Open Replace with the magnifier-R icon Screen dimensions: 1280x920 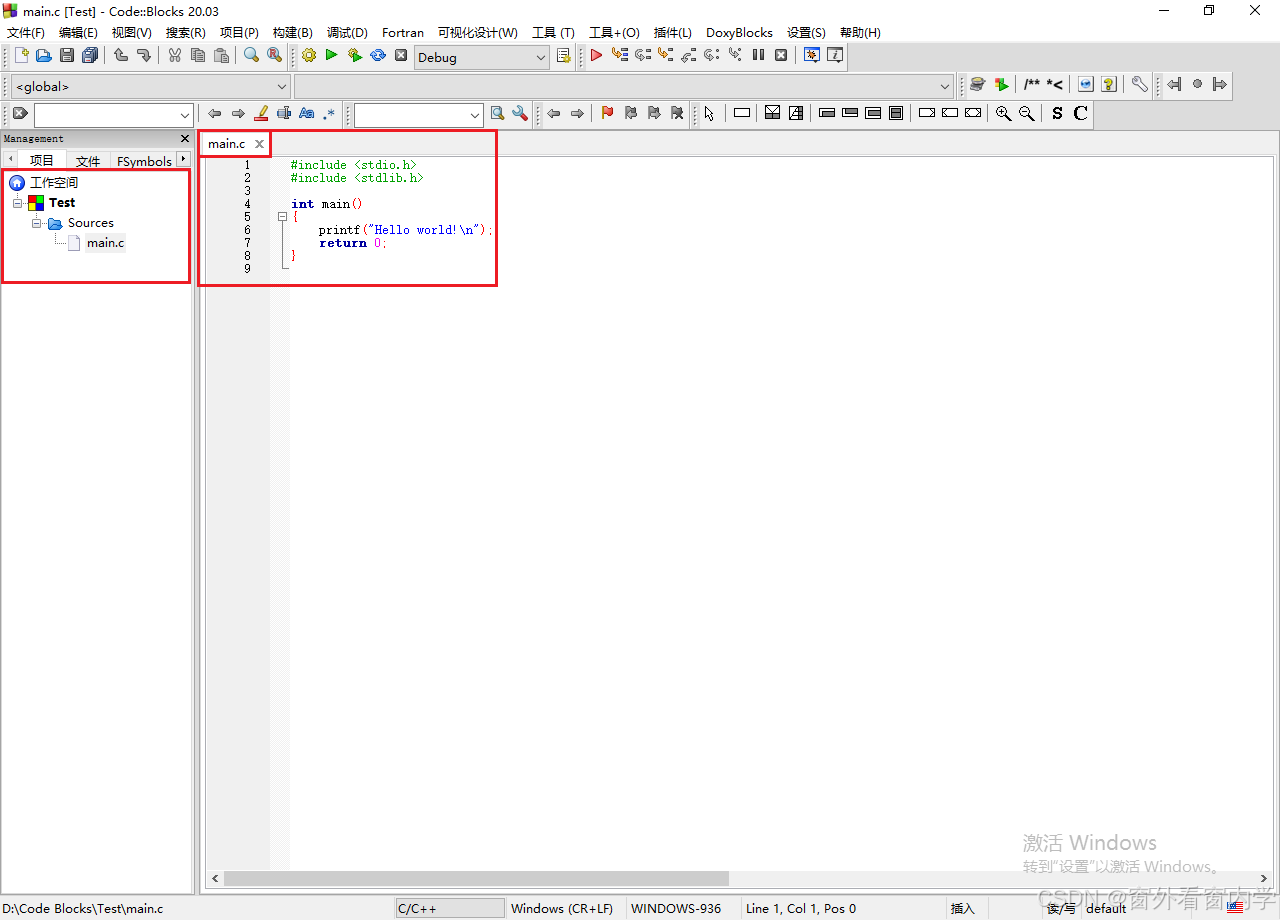click(274, 56)
